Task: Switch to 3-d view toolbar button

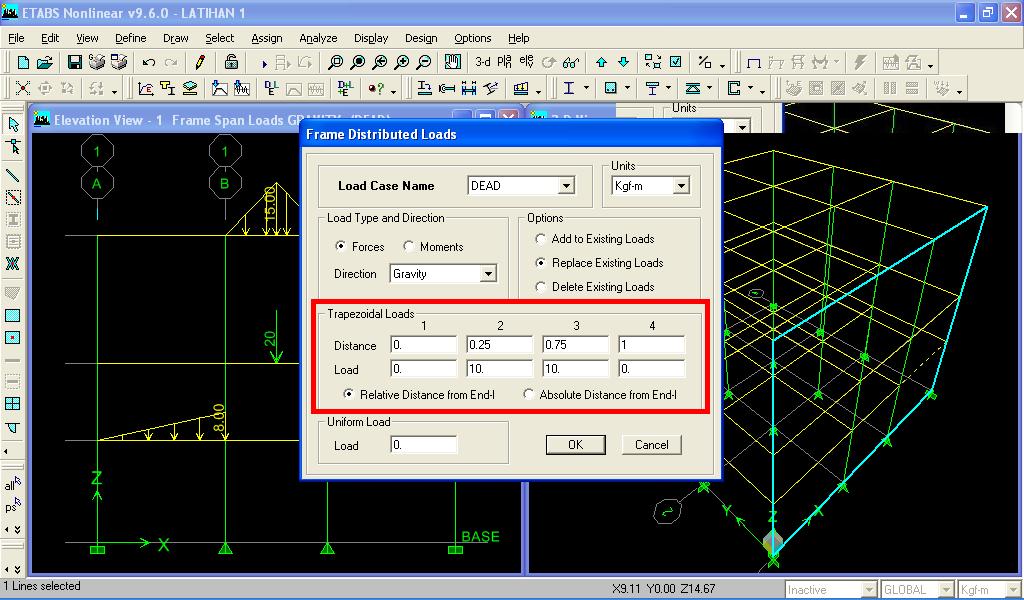Action: 483,62
